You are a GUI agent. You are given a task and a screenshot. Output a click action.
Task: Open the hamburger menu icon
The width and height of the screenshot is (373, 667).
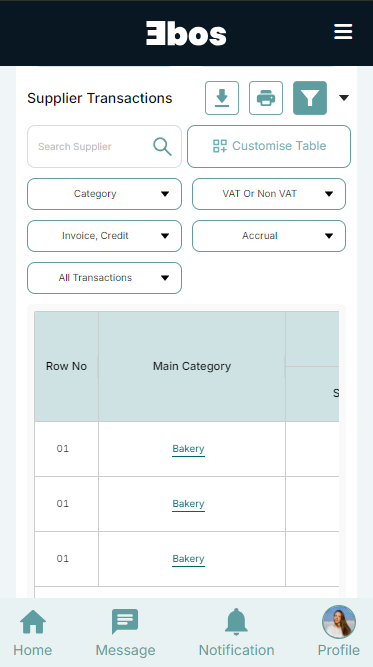(x=343, y=32)
